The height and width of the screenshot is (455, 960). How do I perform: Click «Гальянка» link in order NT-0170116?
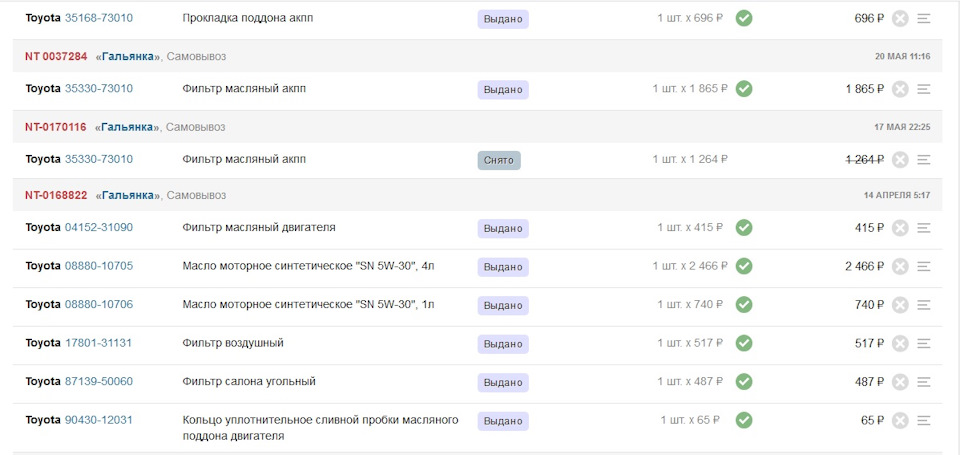[x=127, y=127]
